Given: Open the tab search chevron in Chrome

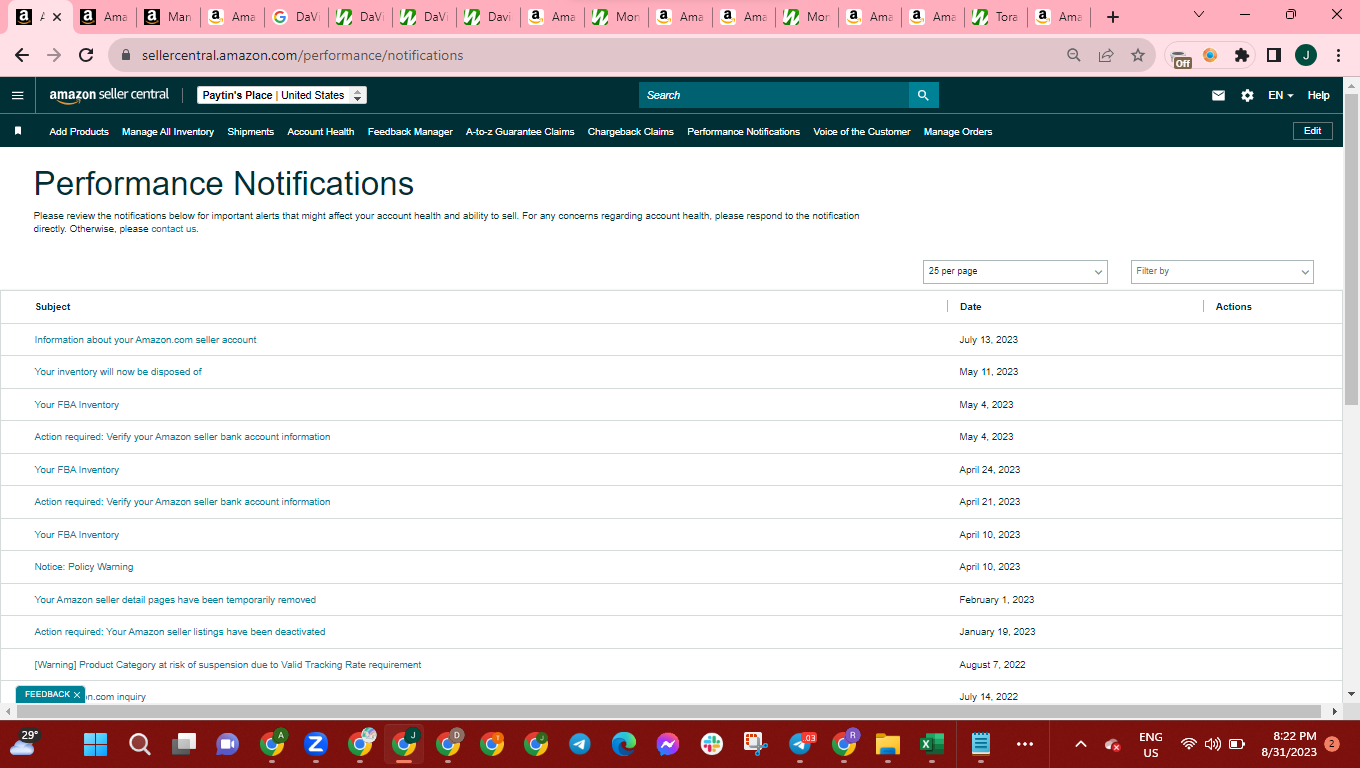Looking at the screenshot, I should click(x=1199, y=15).
